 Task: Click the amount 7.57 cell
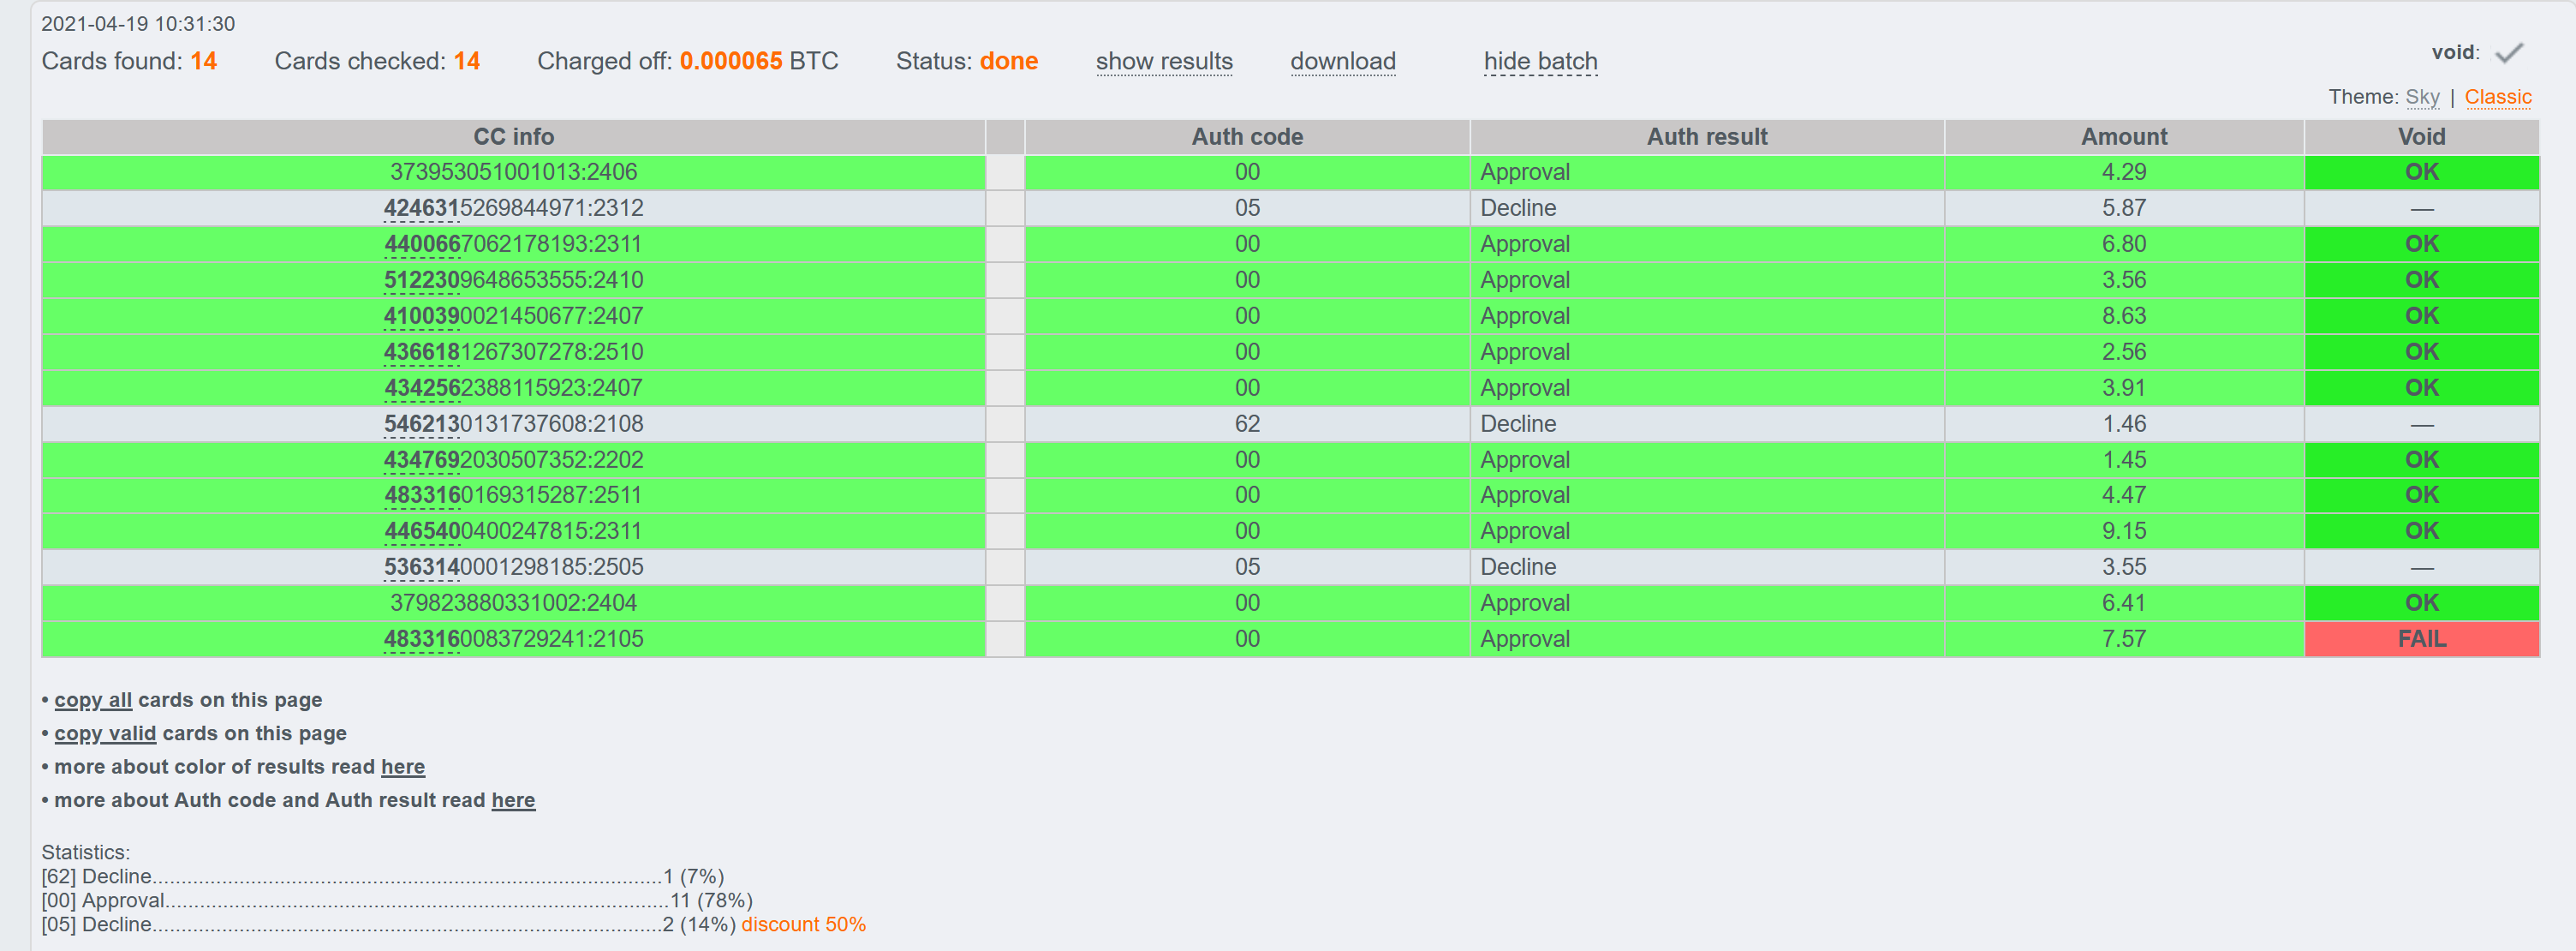click(x=2124, y=639)
